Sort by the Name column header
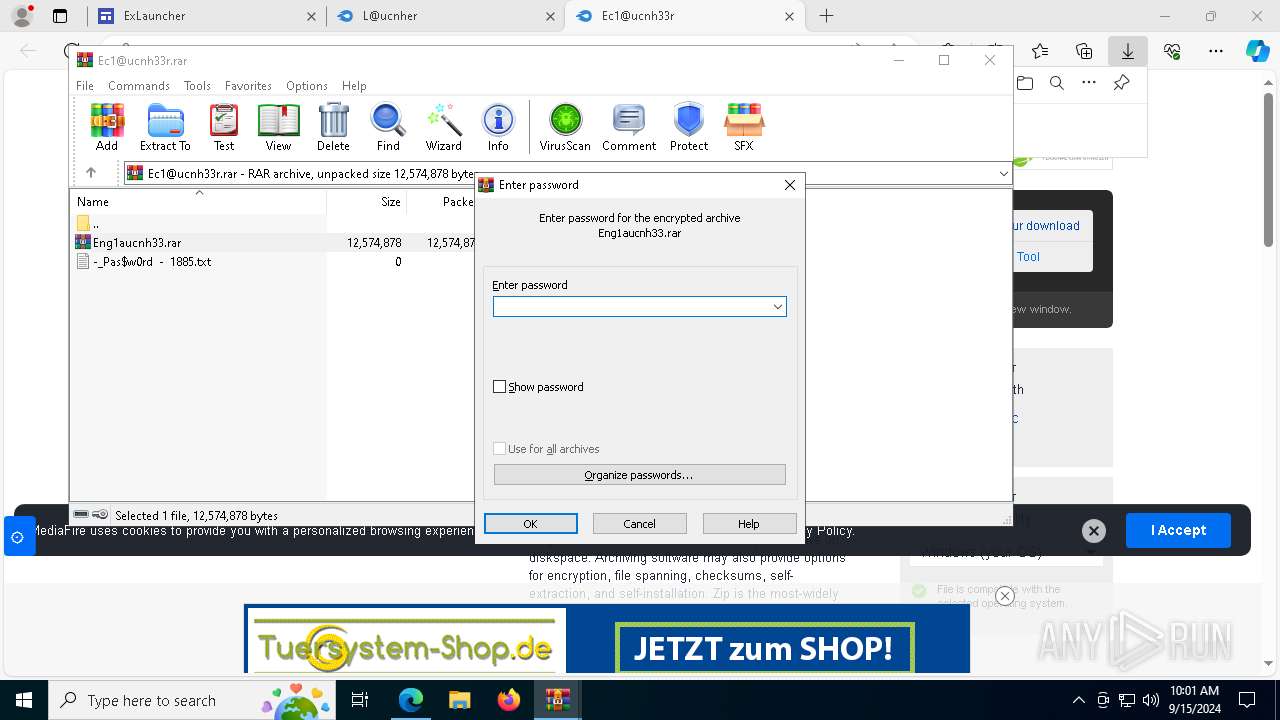 [x=198, y=201]
